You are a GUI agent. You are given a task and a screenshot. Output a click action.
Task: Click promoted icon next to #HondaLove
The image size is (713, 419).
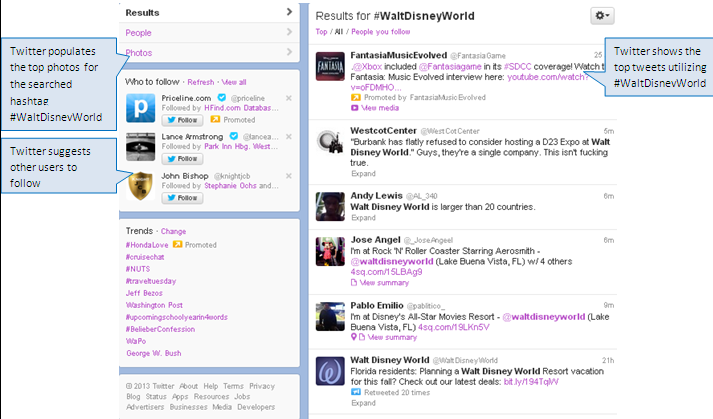177,244
